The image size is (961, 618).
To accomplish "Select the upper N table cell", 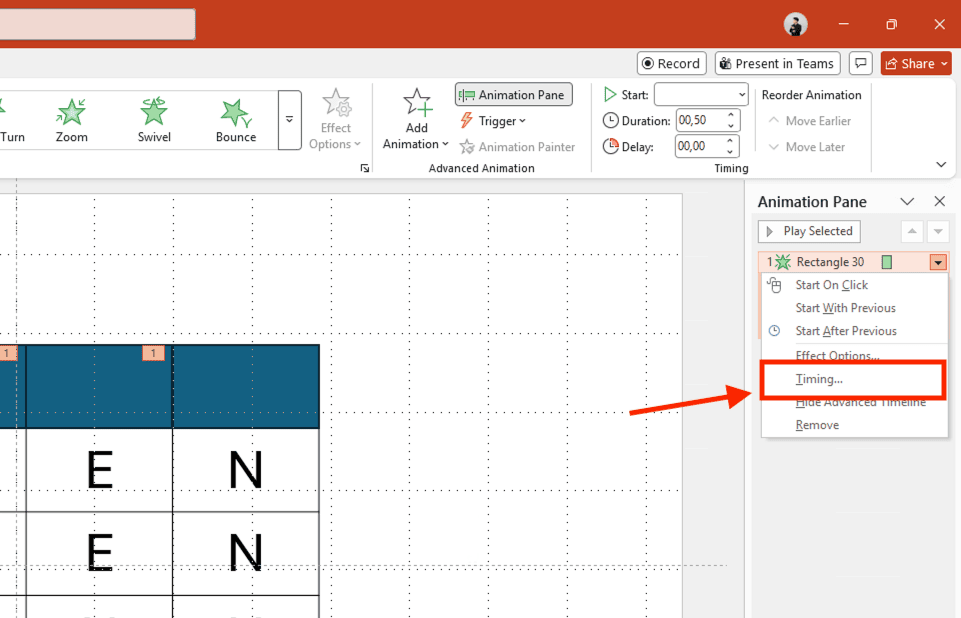I will coord(246,470).
